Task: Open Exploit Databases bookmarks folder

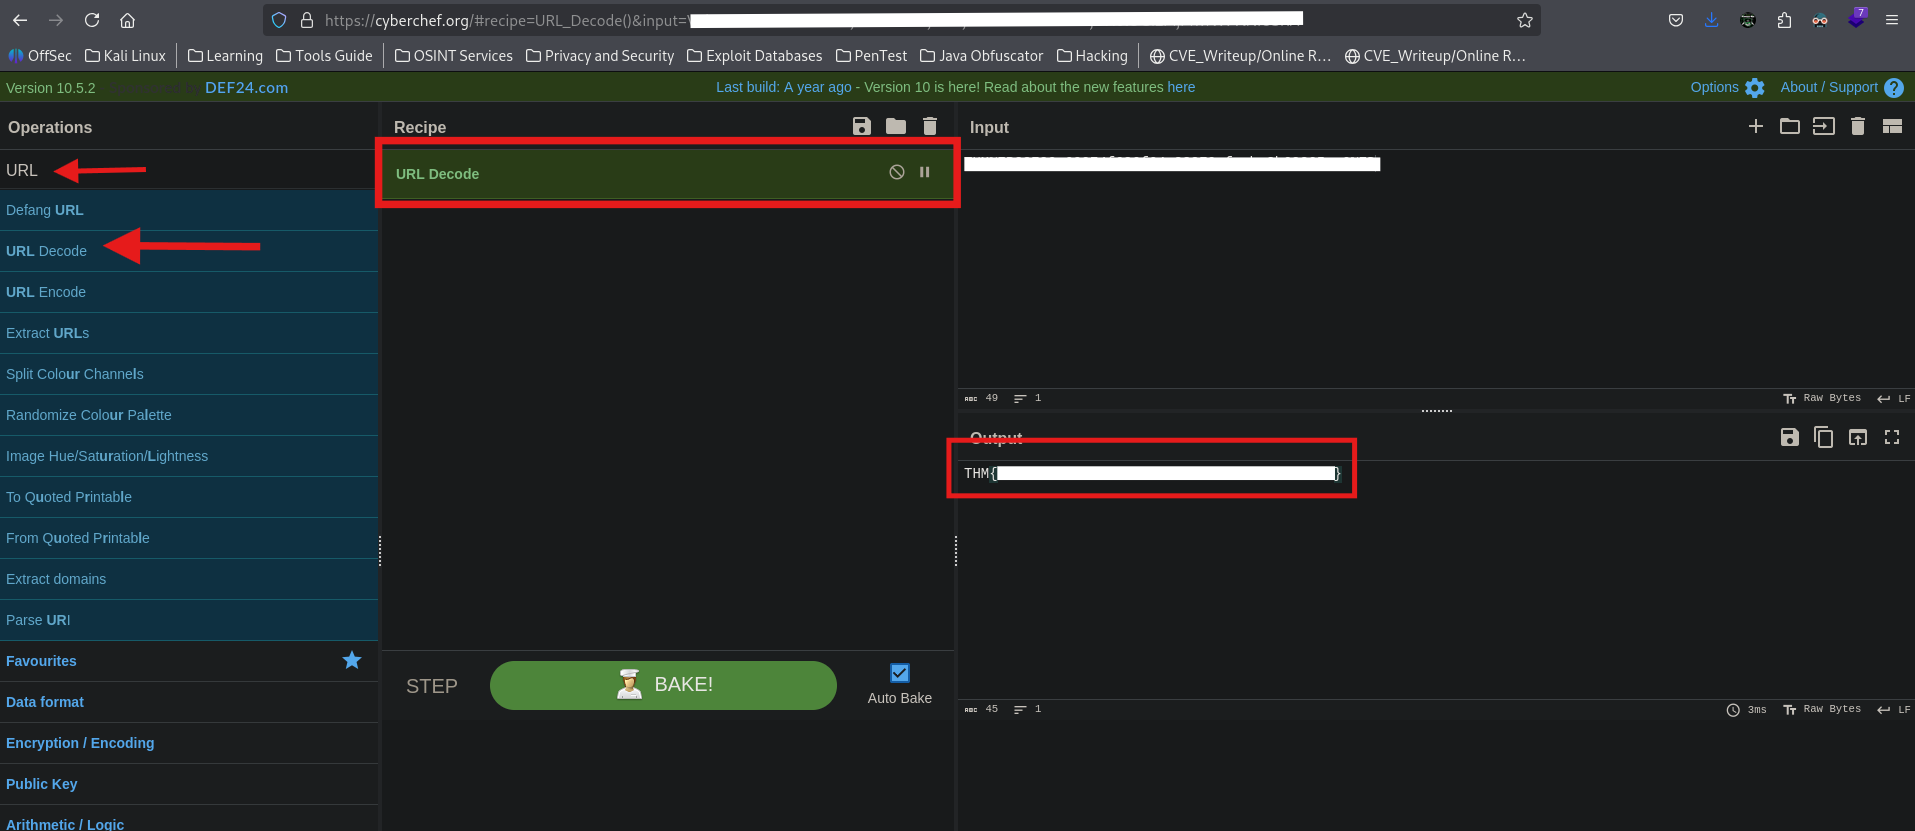Action: point(755,56)
